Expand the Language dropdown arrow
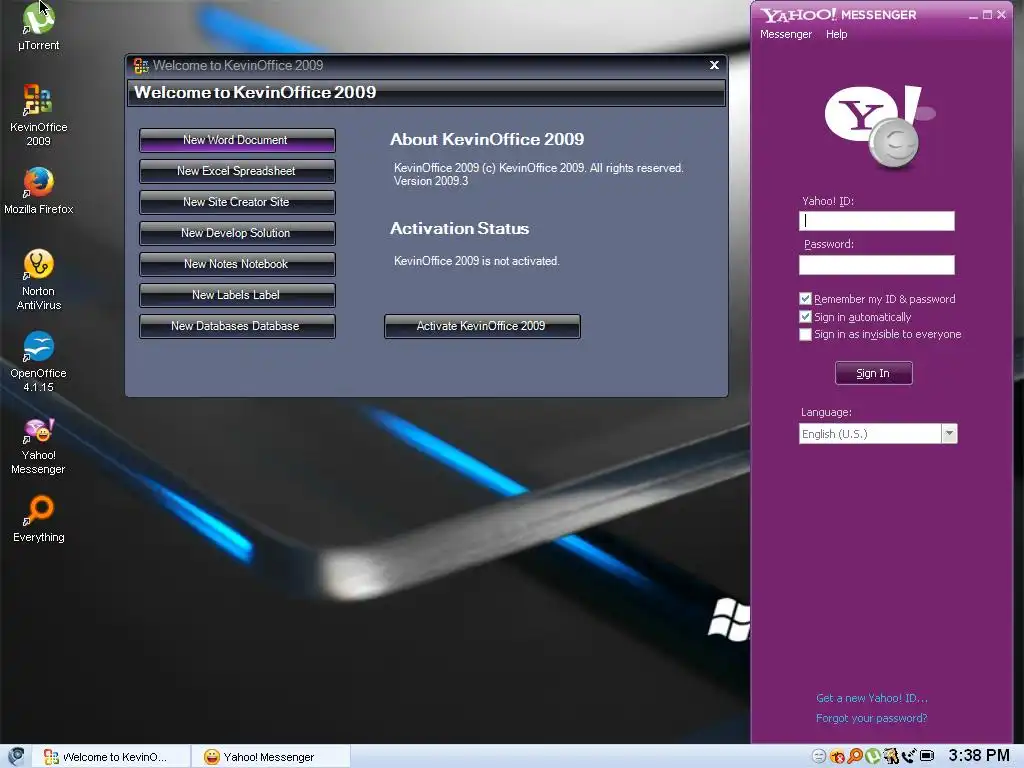The image size is (1024, 768). 950,434
